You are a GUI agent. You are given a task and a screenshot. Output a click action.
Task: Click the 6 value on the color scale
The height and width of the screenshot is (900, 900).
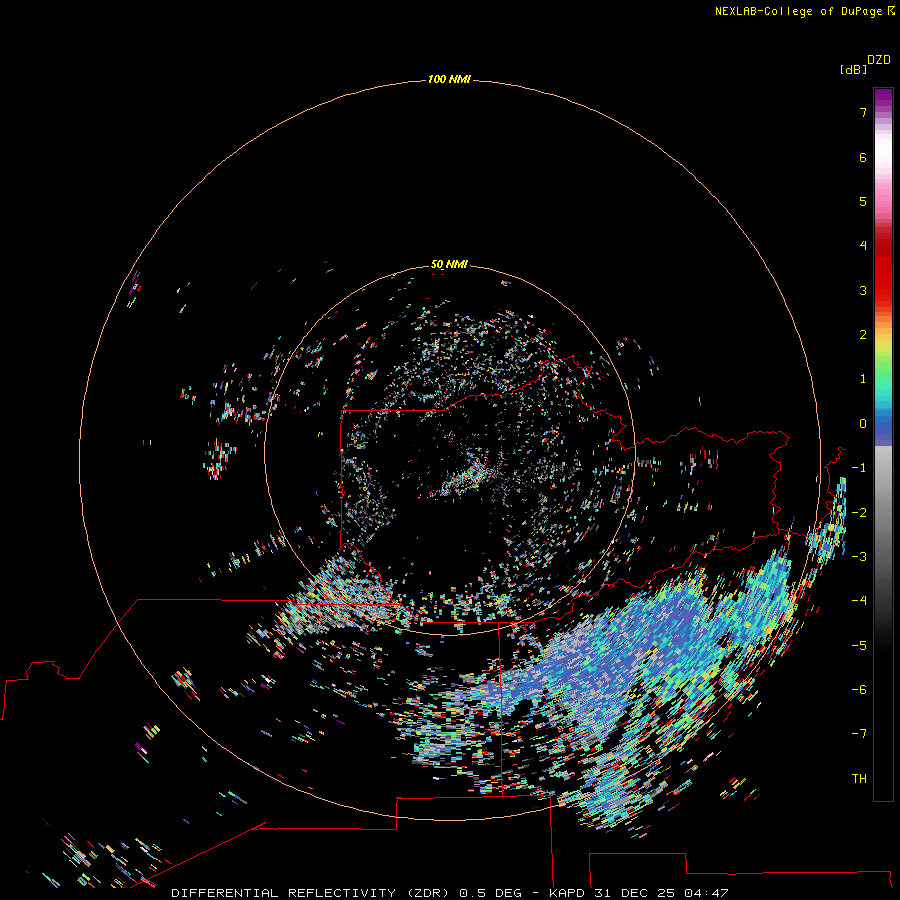(863, 157)
